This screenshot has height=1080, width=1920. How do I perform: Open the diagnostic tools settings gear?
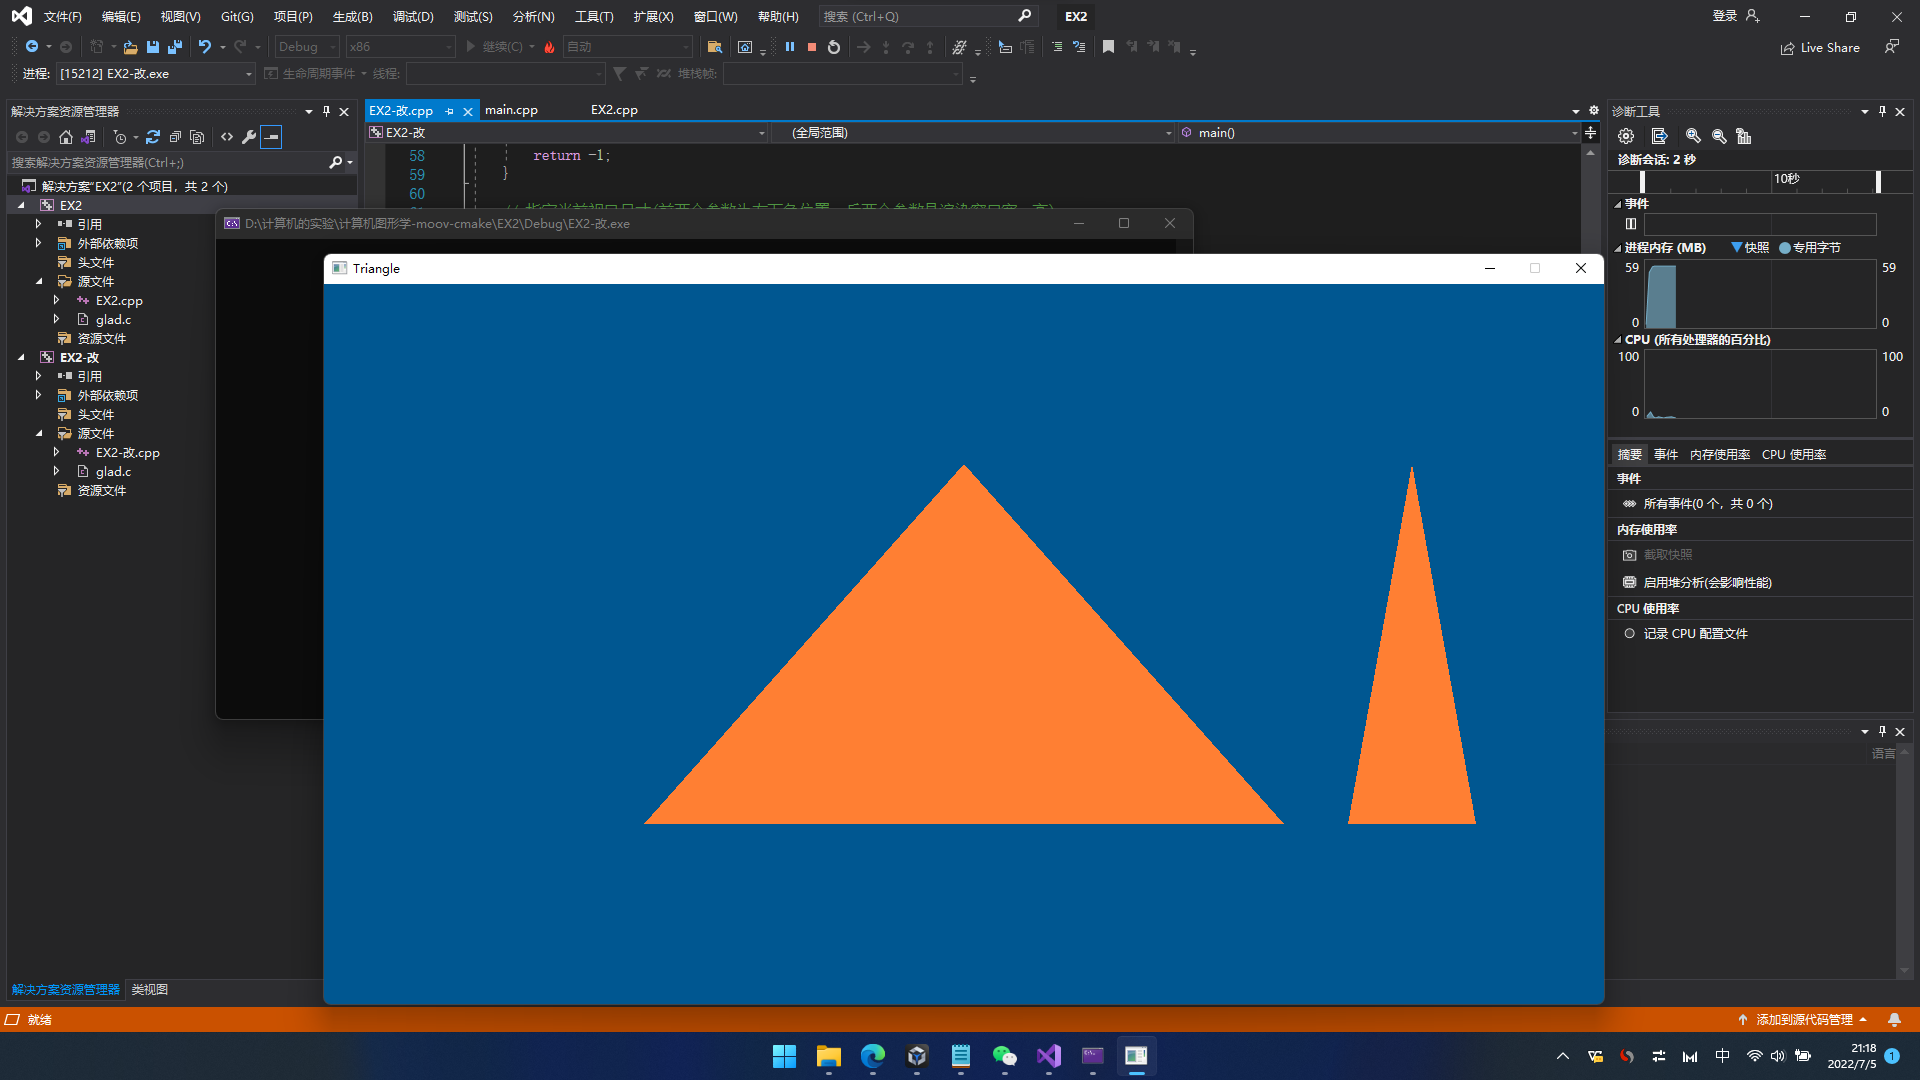pos(1626,136)
